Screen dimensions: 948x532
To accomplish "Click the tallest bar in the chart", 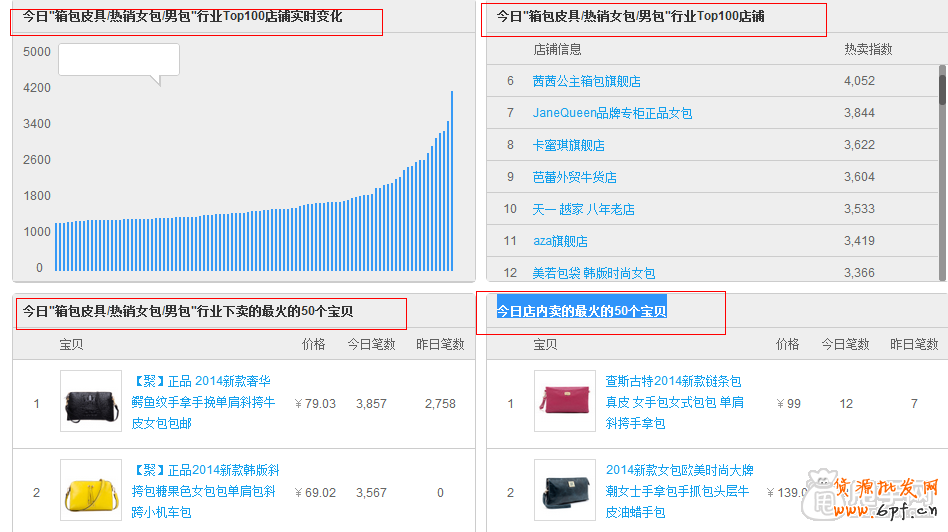I will 452,181.
